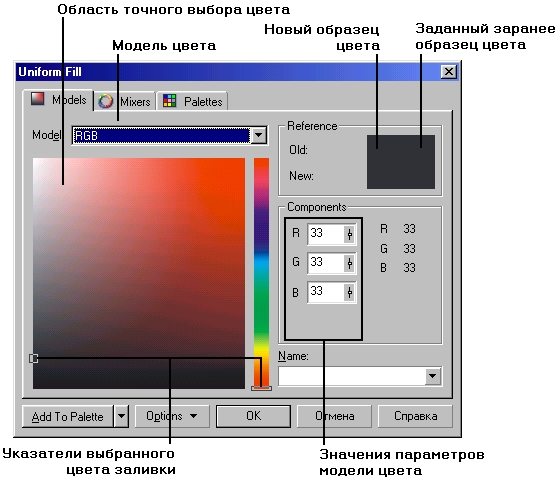Switch to the Models tab
The width and height of the screenshot is (560, 482).
pos(58,100)
